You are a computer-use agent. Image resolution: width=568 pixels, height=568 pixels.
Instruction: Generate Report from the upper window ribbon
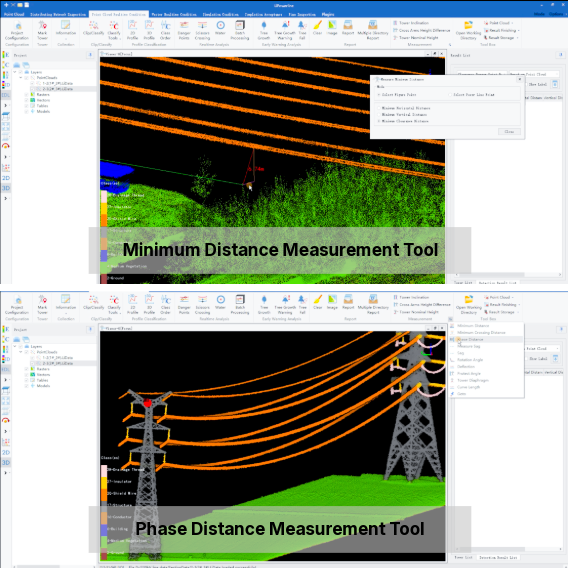[348, 28]
